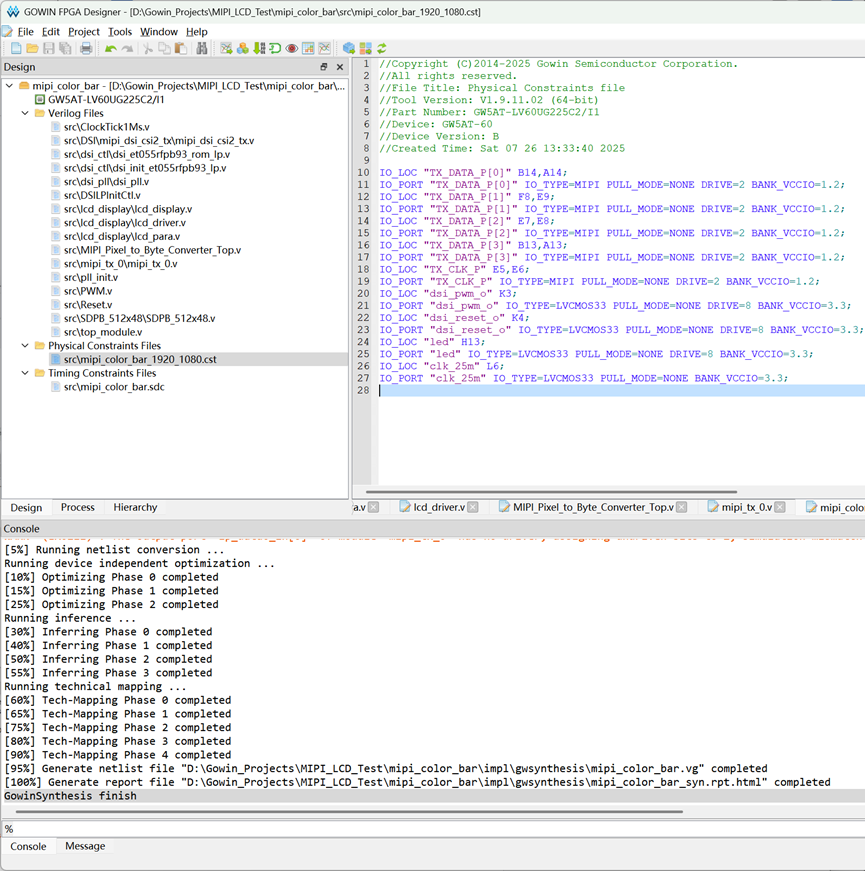
Task: Click the Cut scissors icon
Action: click(148, 48)
